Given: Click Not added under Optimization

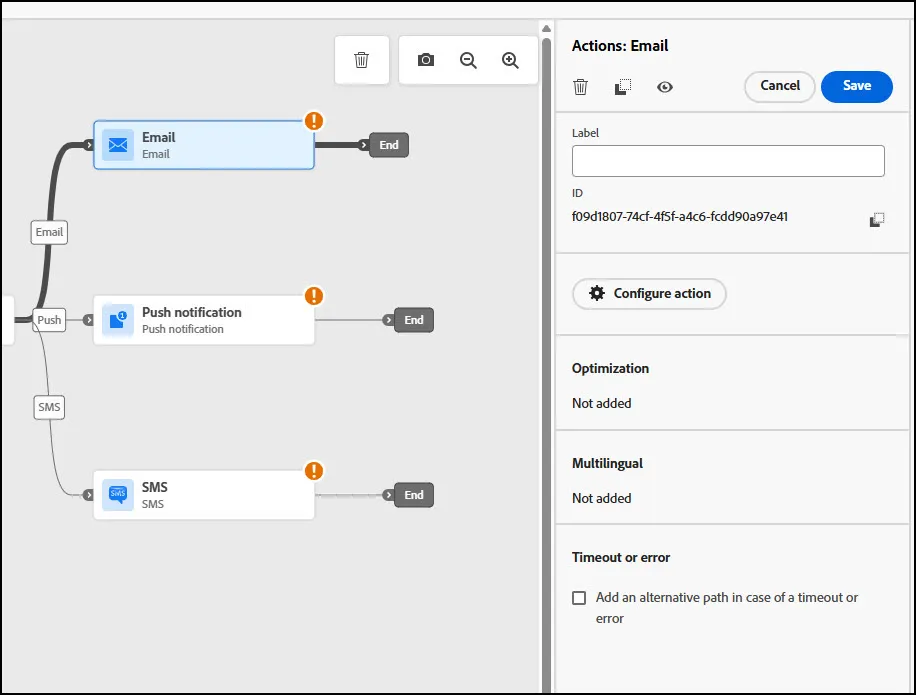Looking at the screenshot, I should click(x=602, y=404).
